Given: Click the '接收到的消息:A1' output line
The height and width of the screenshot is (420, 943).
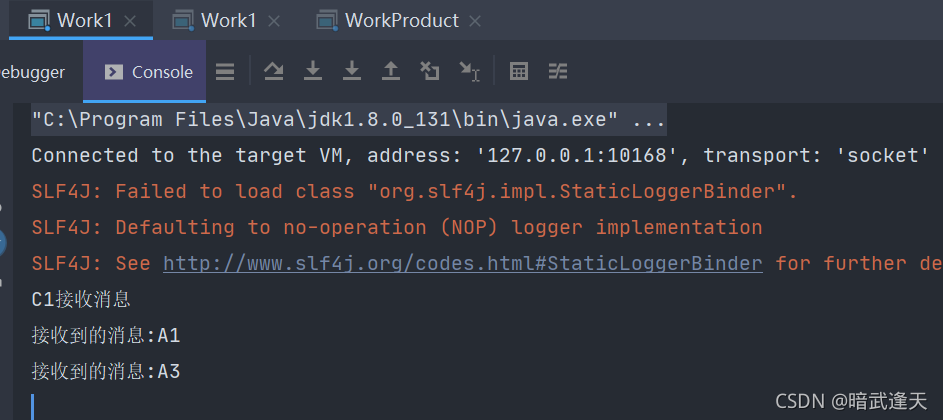Looking at the screenshot, I should (x=106, y=336).
